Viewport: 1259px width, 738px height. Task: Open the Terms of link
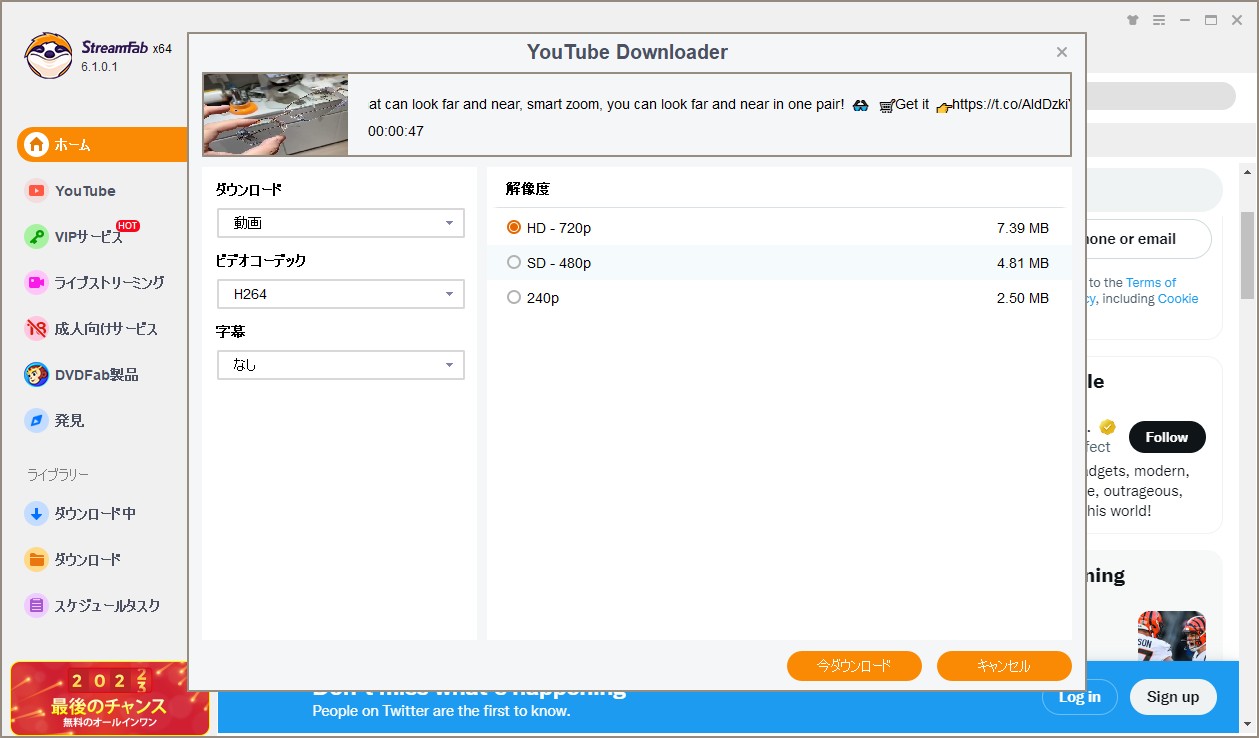1151,283
